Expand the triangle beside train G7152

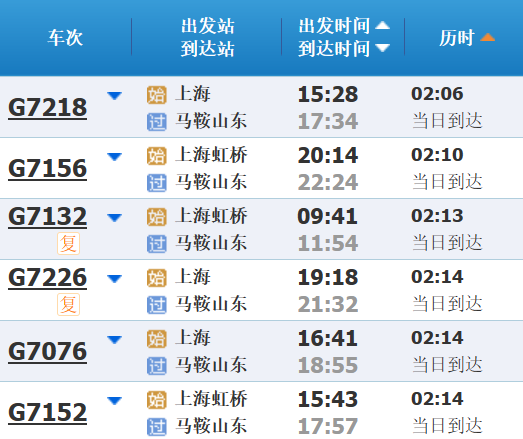click(x=114, y=401)
